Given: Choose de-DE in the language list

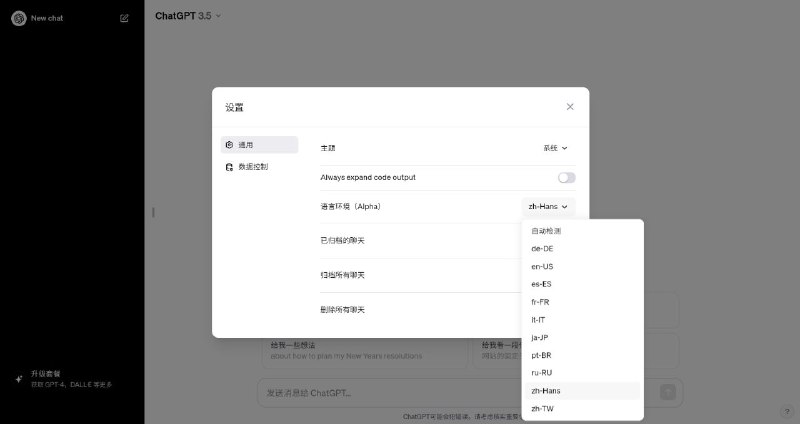Looking at the screenshot, I should tap(582, 249).
